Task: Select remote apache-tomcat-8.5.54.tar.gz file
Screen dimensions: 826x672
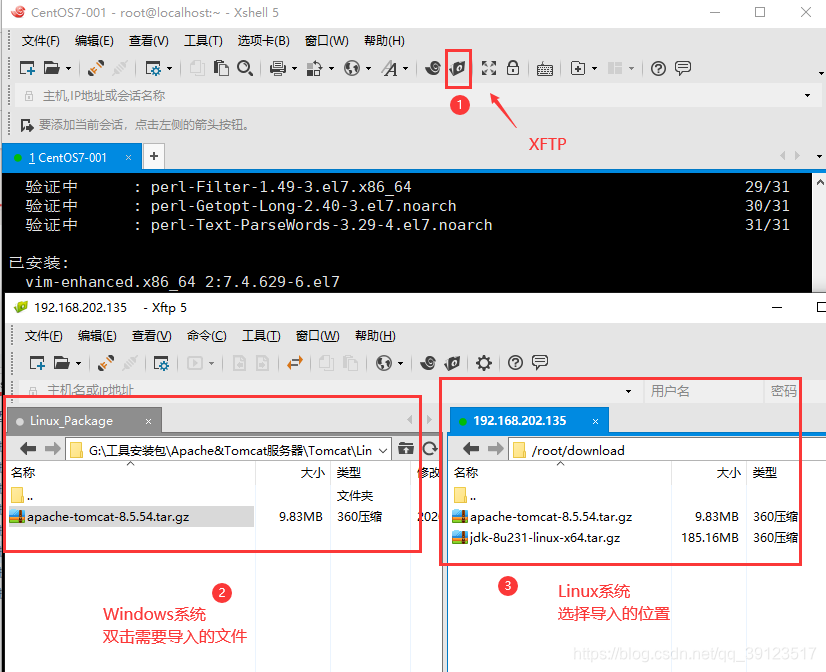Action: tap(551, 517)
